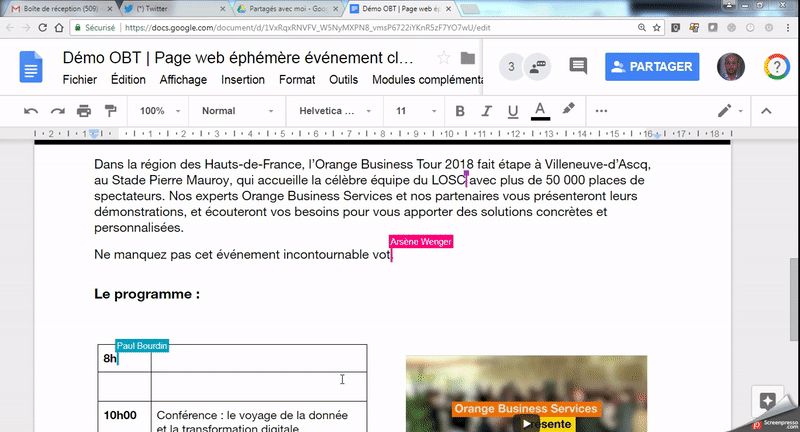Click the left indent marker on ruler
The image size is (800, 432).
click(94, 134)
